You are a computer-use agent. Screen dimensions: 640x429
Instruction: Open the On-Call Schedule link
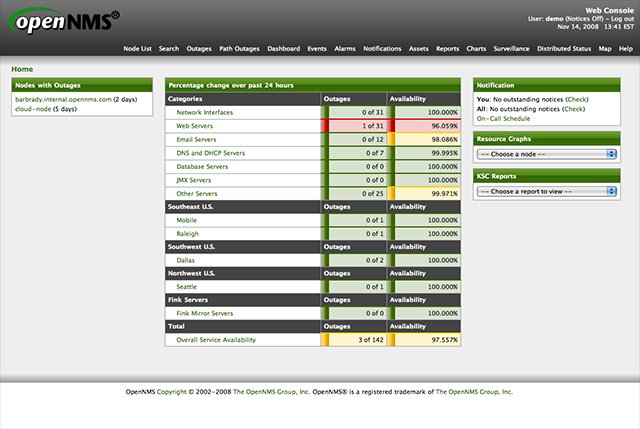tap(503, 119)
